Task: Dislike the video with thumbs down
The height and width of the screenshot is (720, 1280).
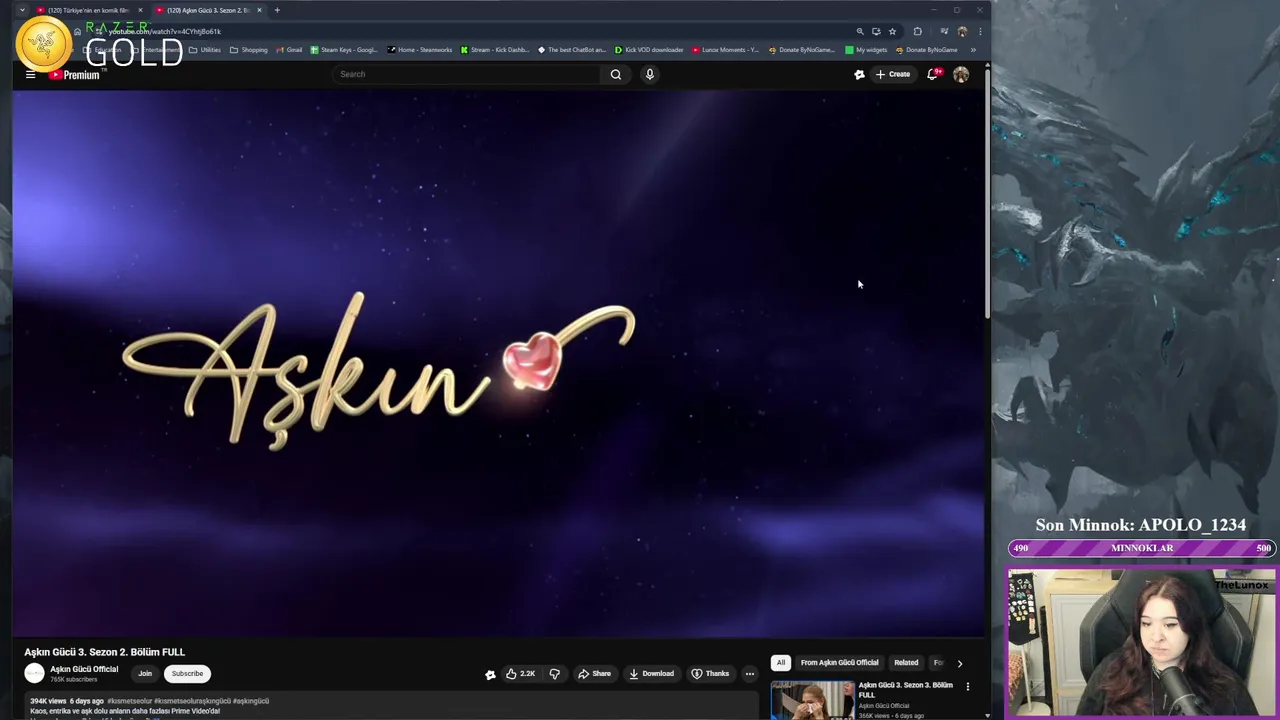Action: click(x=555, y=674)
